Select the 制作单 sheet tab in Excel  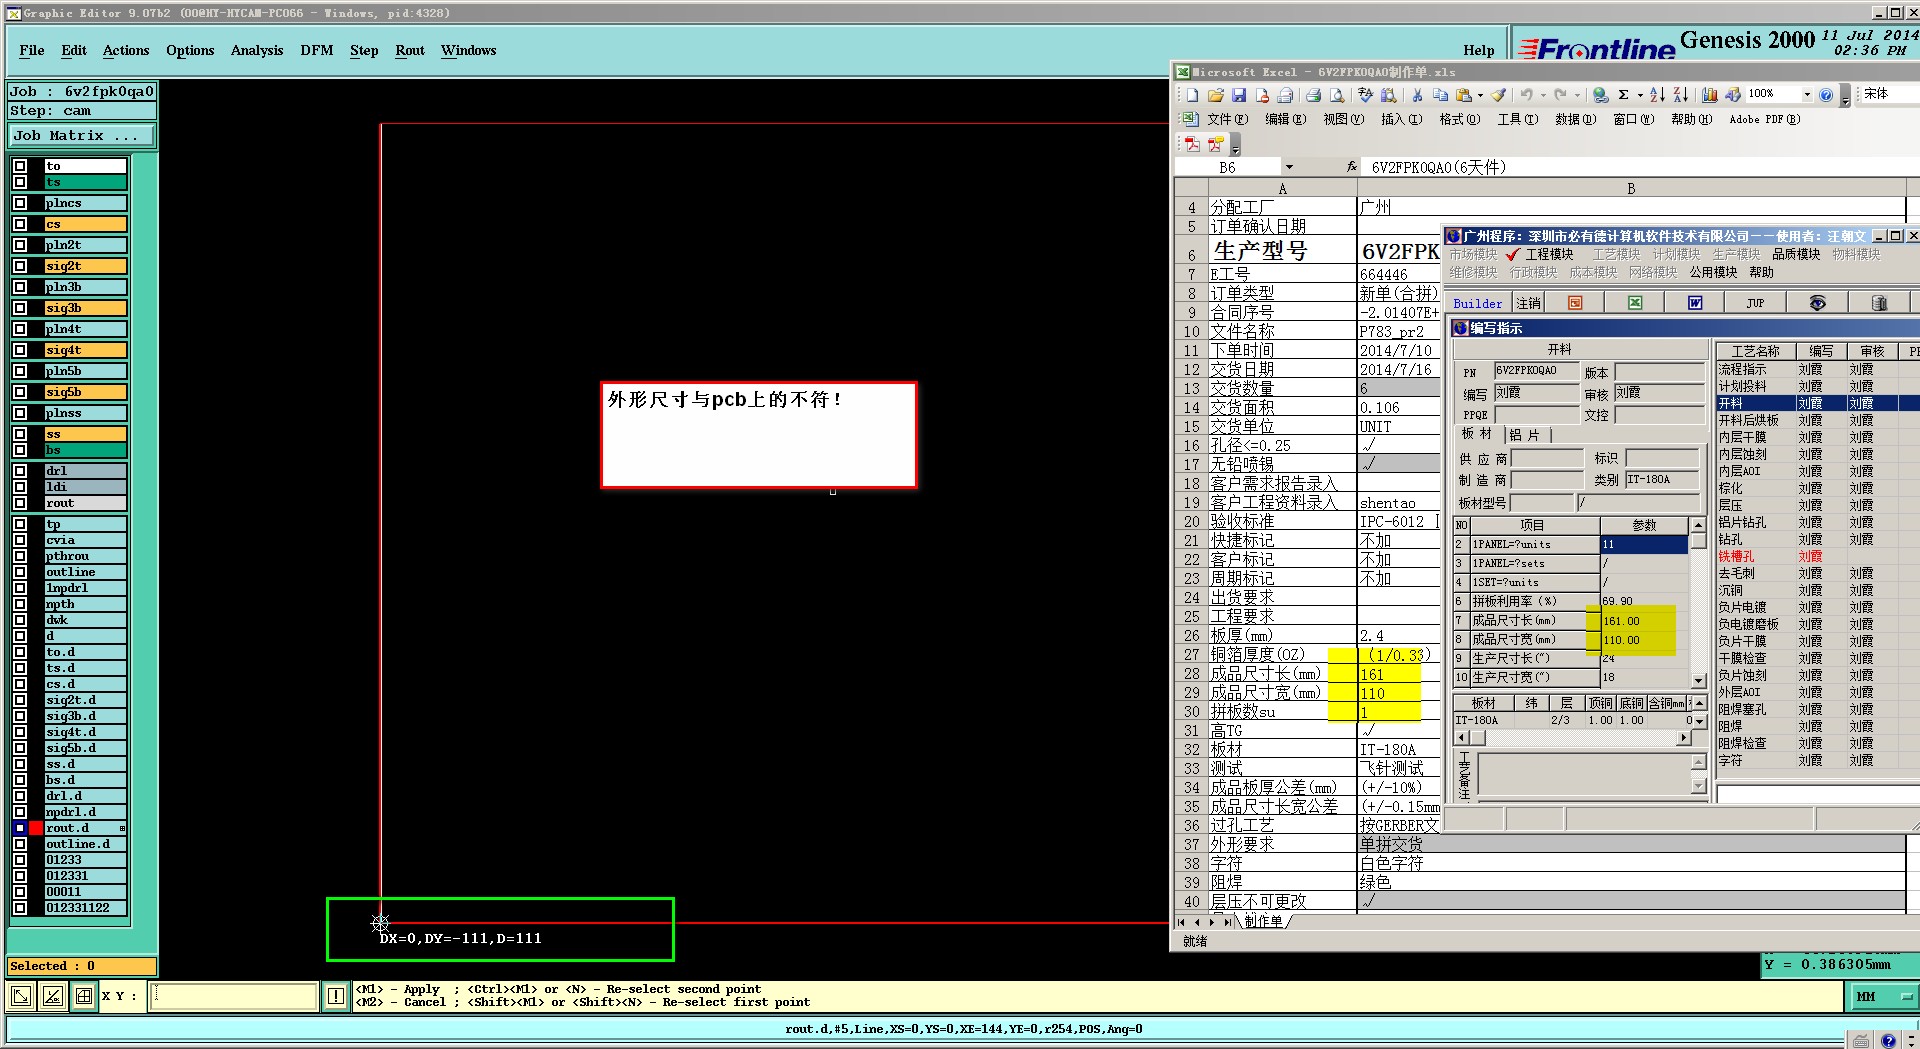tap(1263, 921)
